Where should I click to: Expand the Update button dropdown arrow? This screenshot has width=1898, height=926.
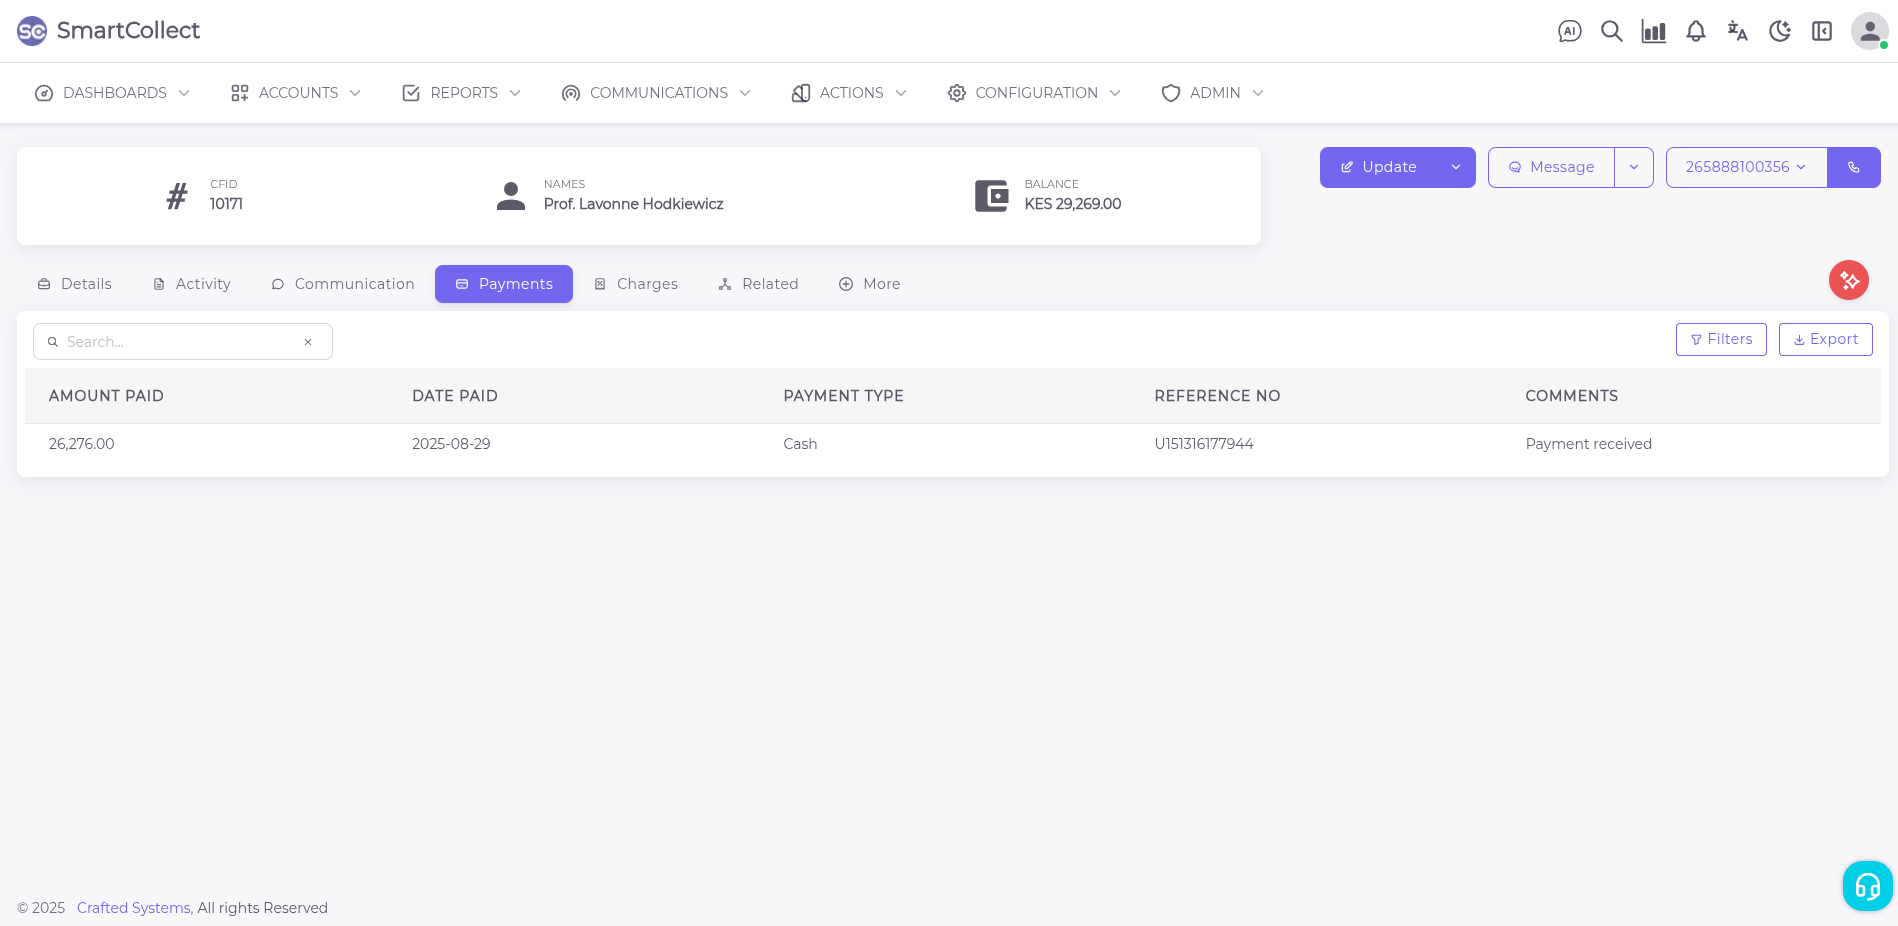pos(1455,167)
